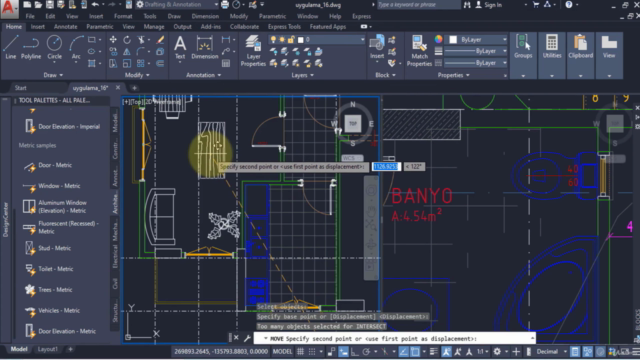Insert Trees - Metric from tool palette
Screen dimensions: 640x360
point(48,290)
